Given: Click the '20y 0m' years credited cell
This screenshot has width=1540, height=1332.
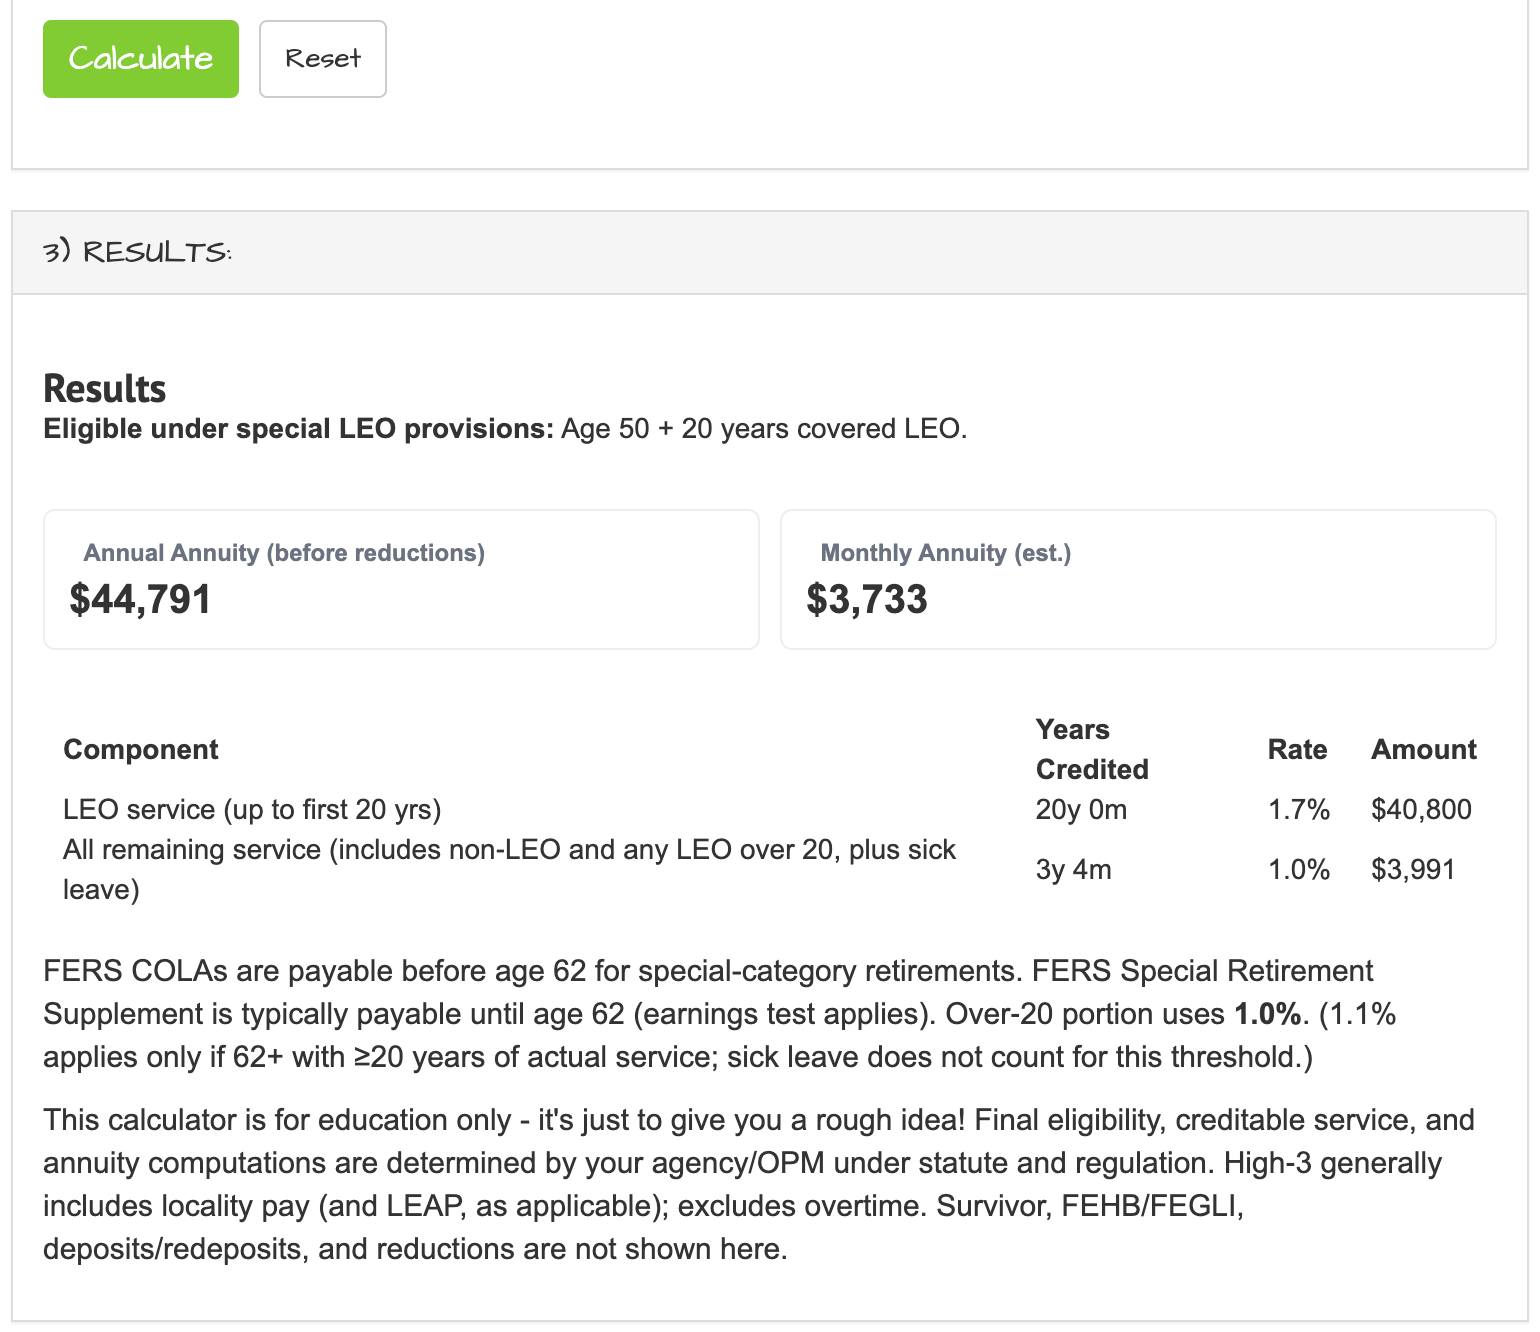Looking at the screenshot, I should coord(1081,809).
